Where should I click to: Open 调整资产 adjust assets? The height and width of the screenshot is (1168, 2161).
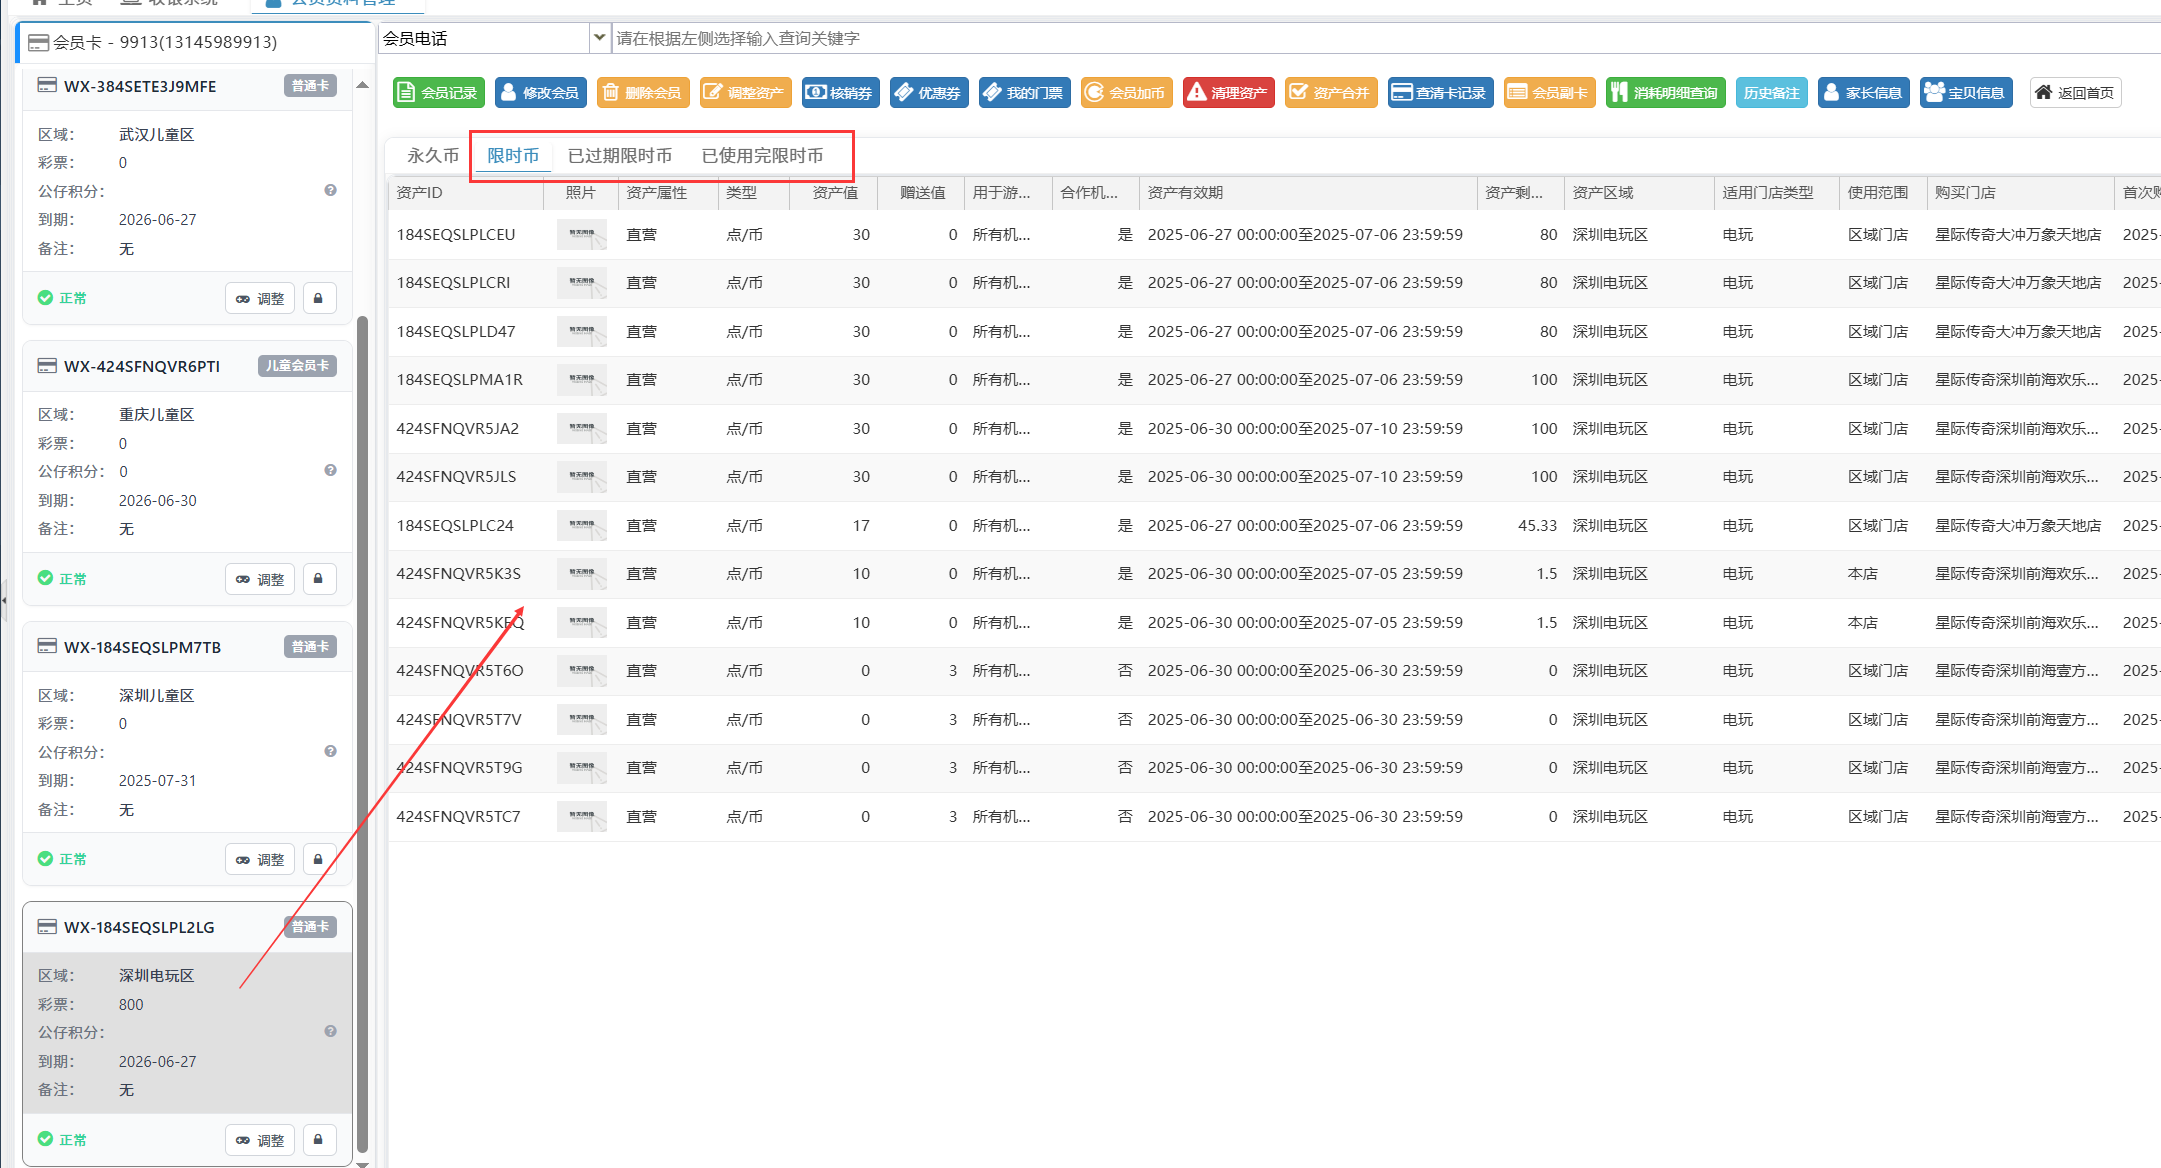745,93
